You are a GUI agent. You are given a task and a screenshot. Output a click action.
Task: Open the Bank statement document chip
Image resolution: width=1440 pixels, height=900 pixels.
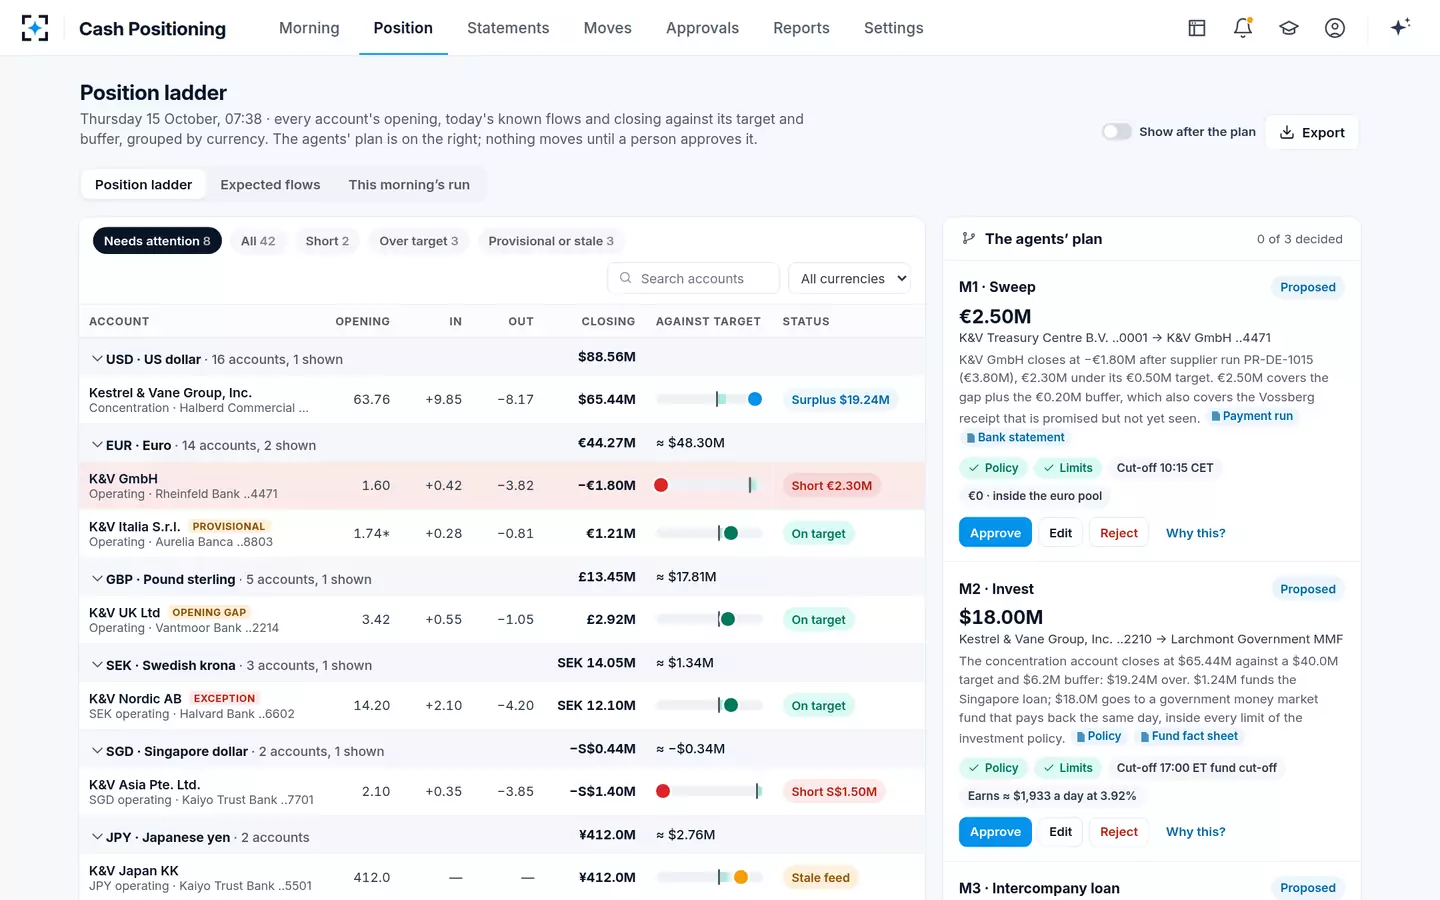[x=1015, y=437]
